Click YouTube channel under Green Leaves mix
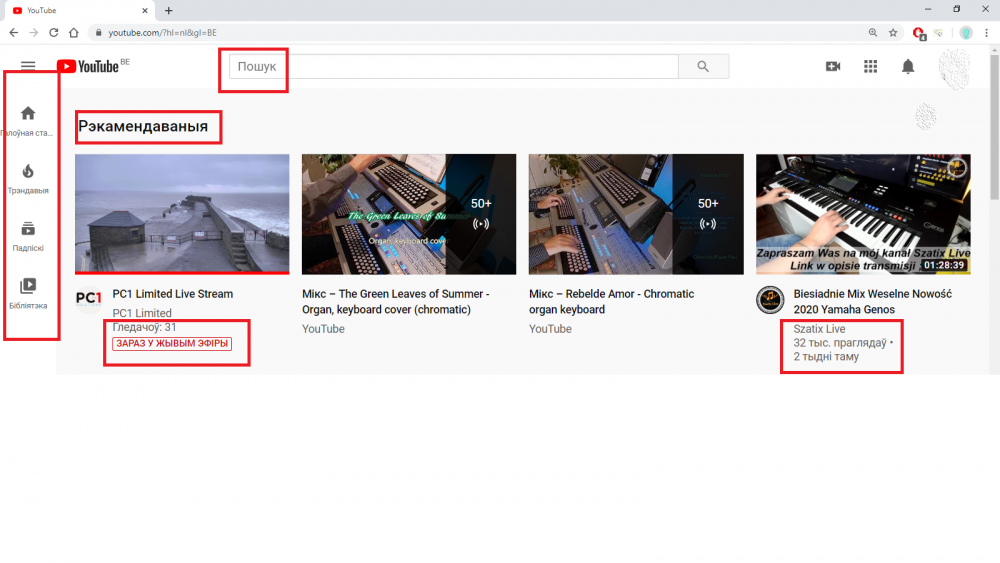The image size is (1000, 563). (x=323, y=329)
